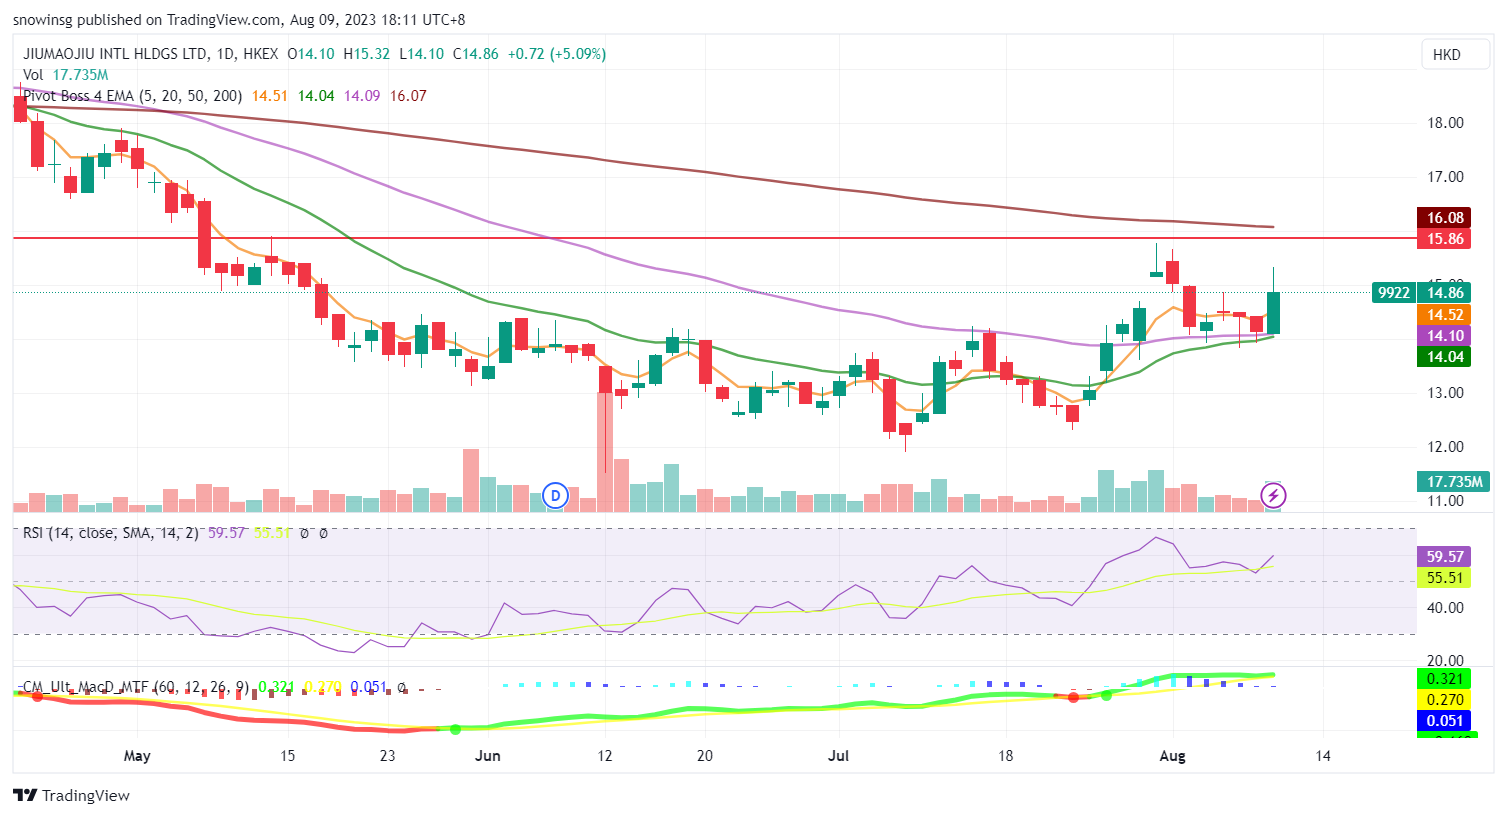Click the JIUMAOJIU INTL HLDGS LTD symbol title

(115, 54)
